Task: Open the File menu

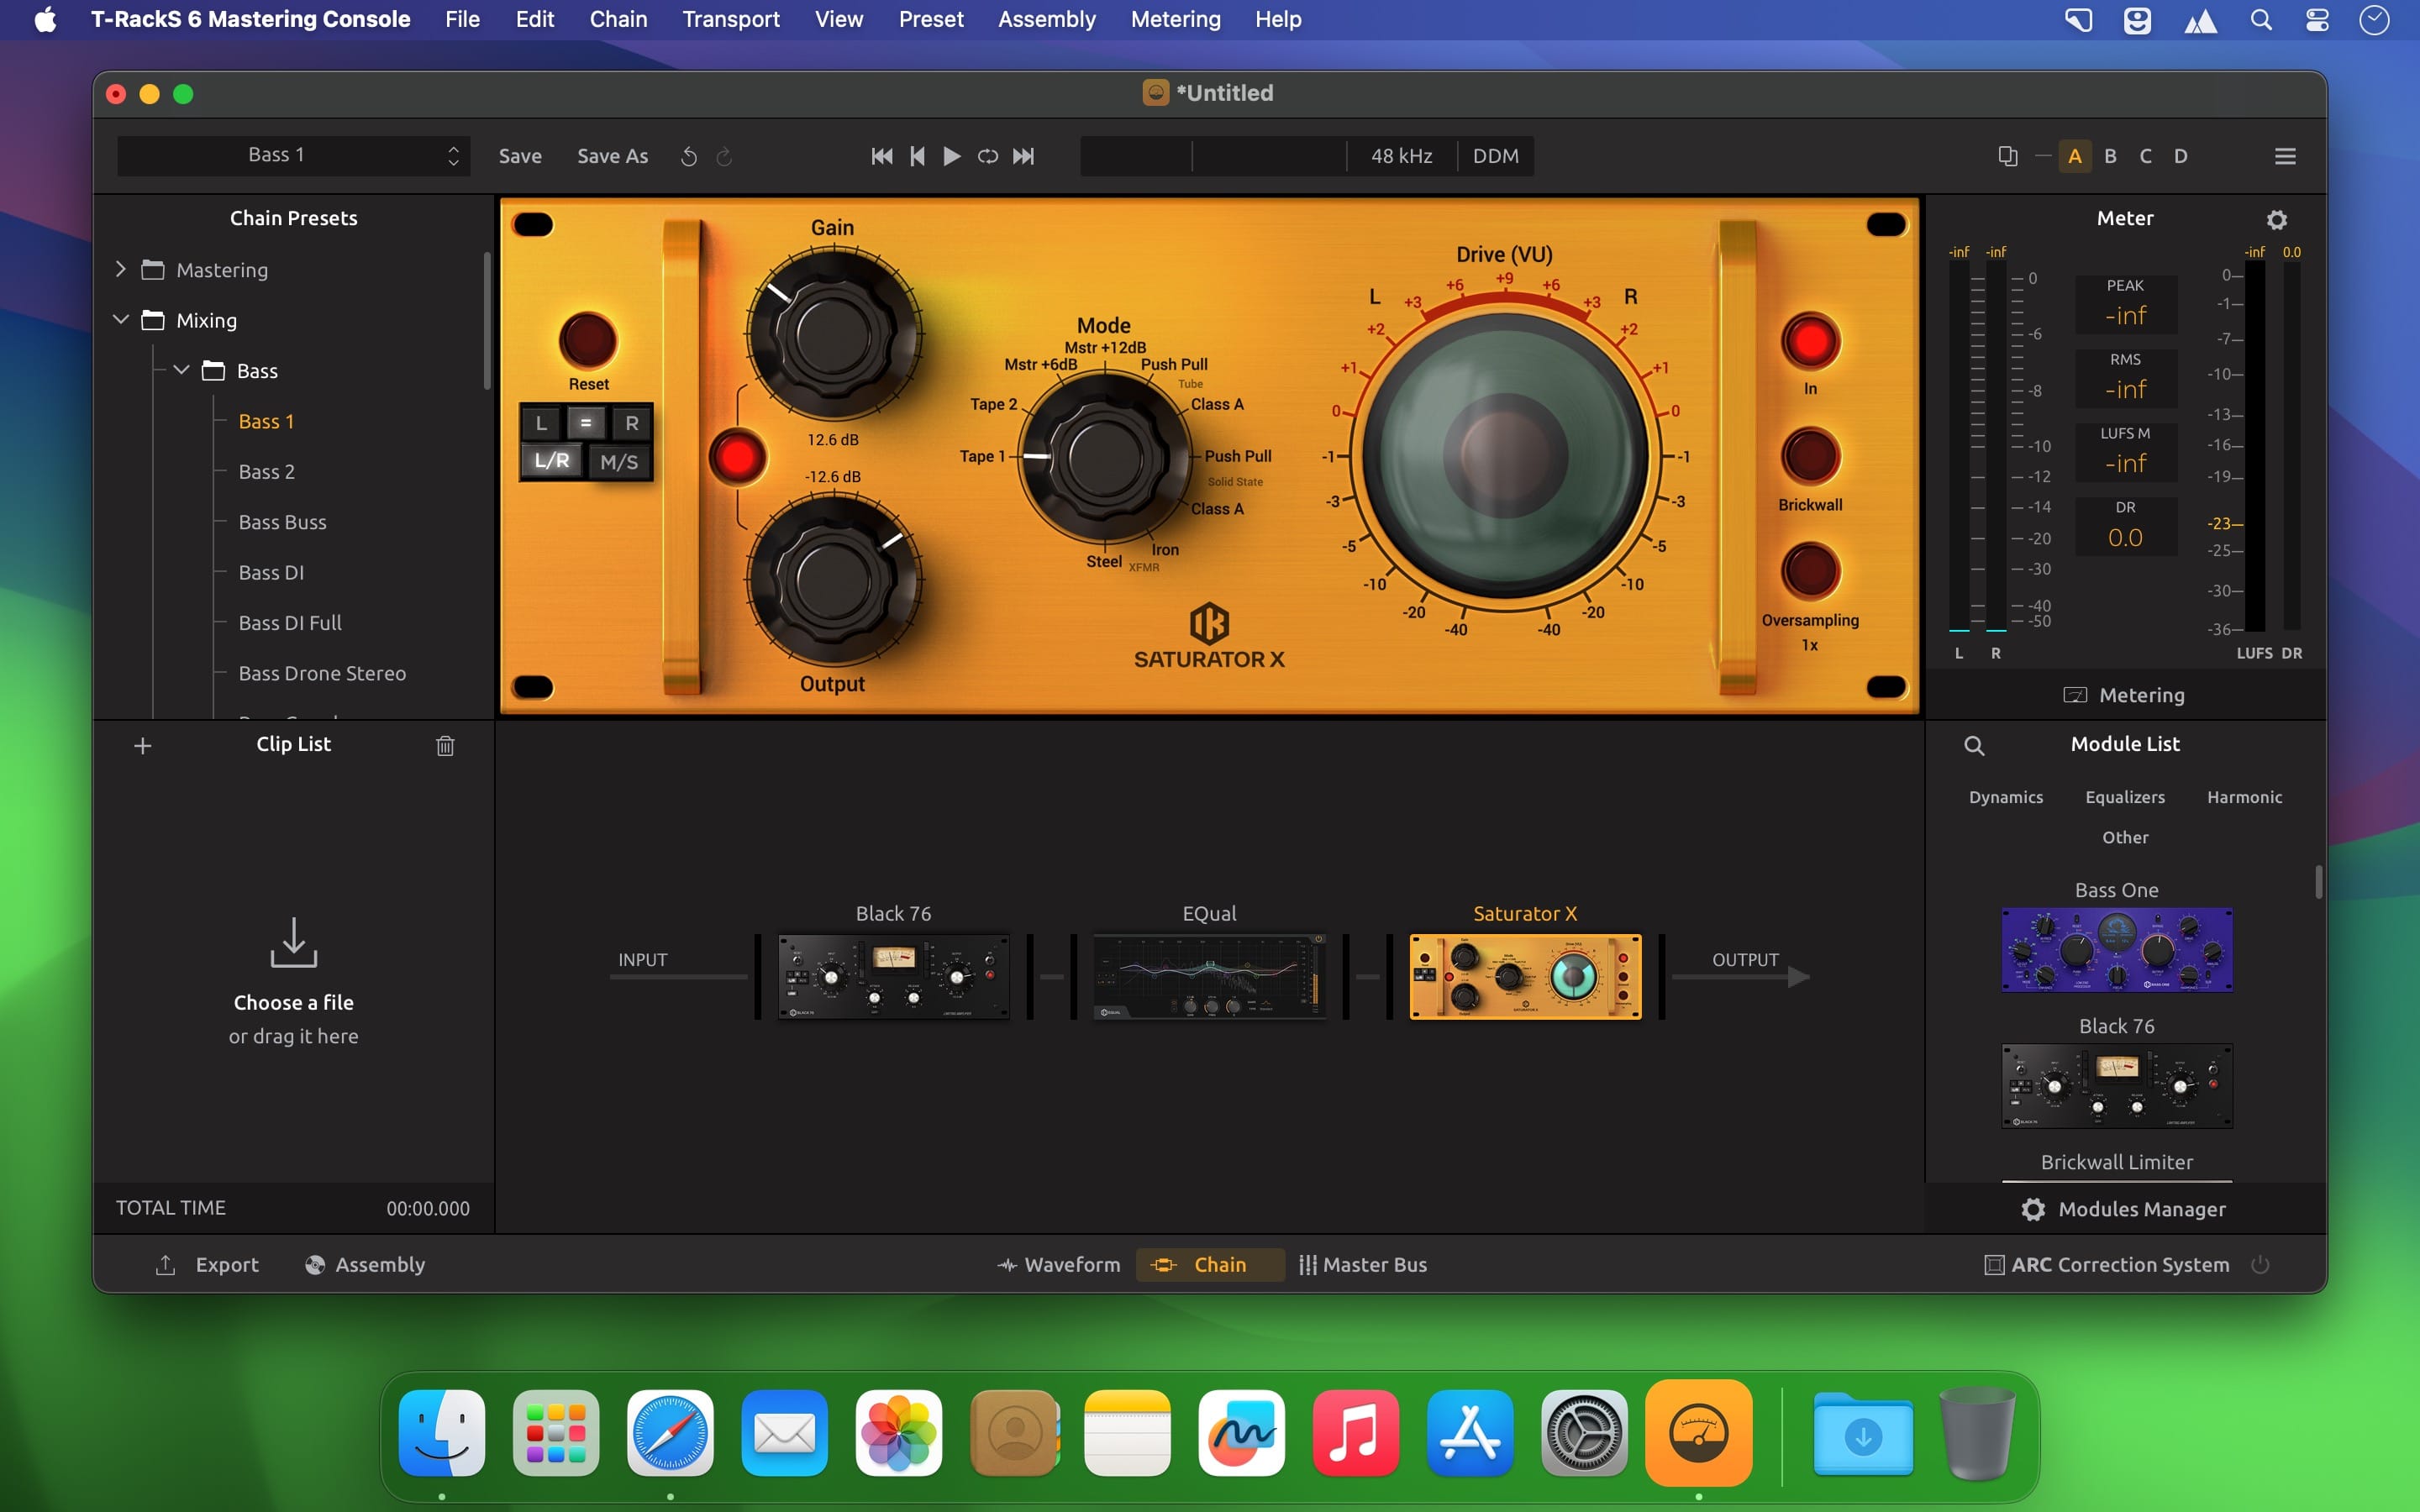Action: click(x=462, y=19)
